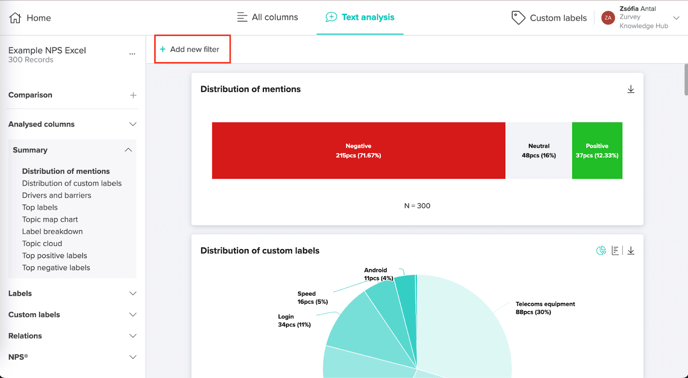Screen dimensions: 688x378
Task: Open Custom labels in the top bar
Action: coord(549,18)
